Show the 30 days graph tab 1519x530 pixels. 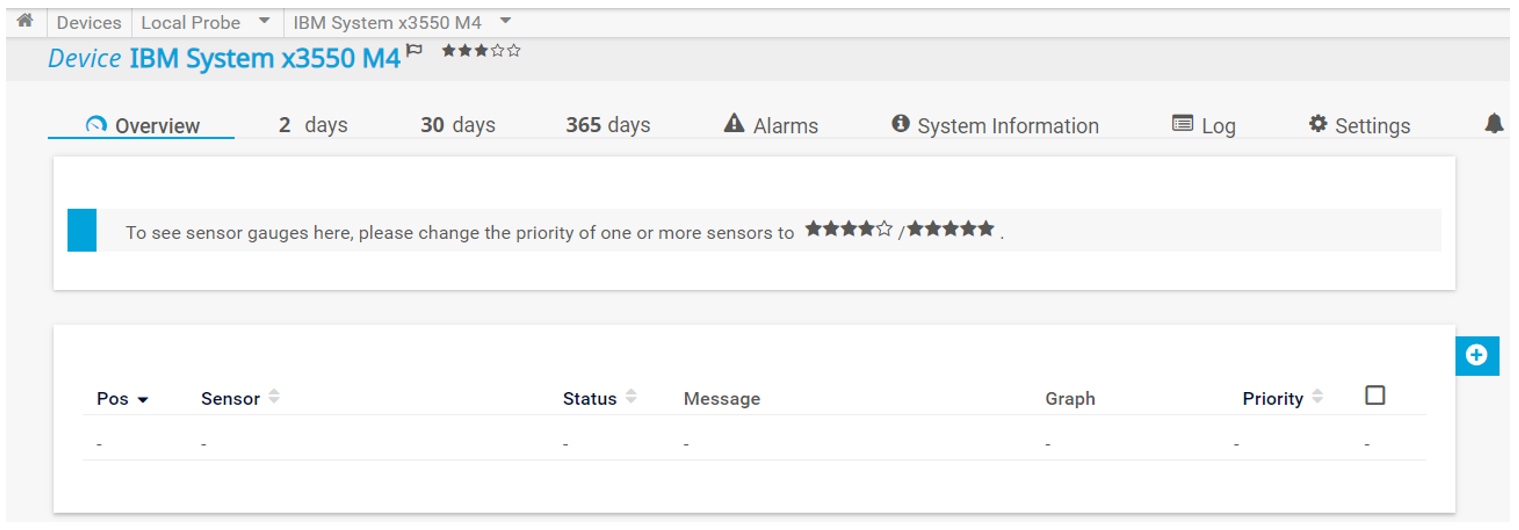[x=458, y=126]
